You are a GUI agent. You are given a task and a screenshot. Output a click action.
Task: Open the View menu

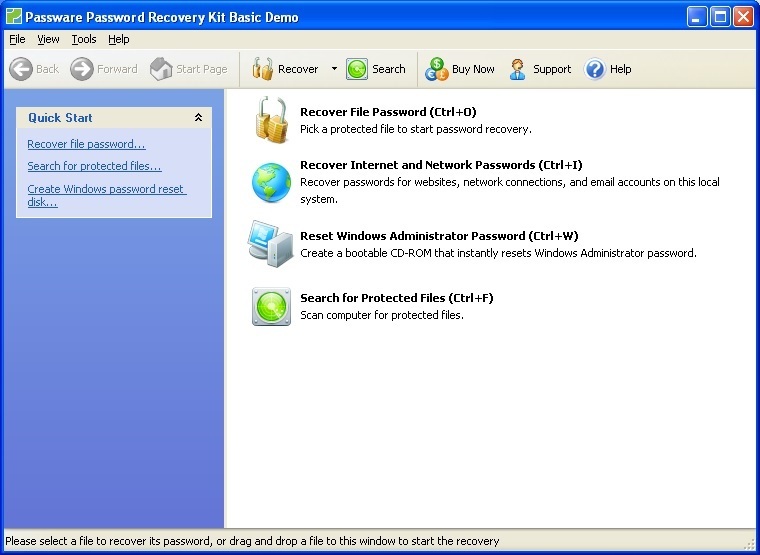[x=48, y=39]
